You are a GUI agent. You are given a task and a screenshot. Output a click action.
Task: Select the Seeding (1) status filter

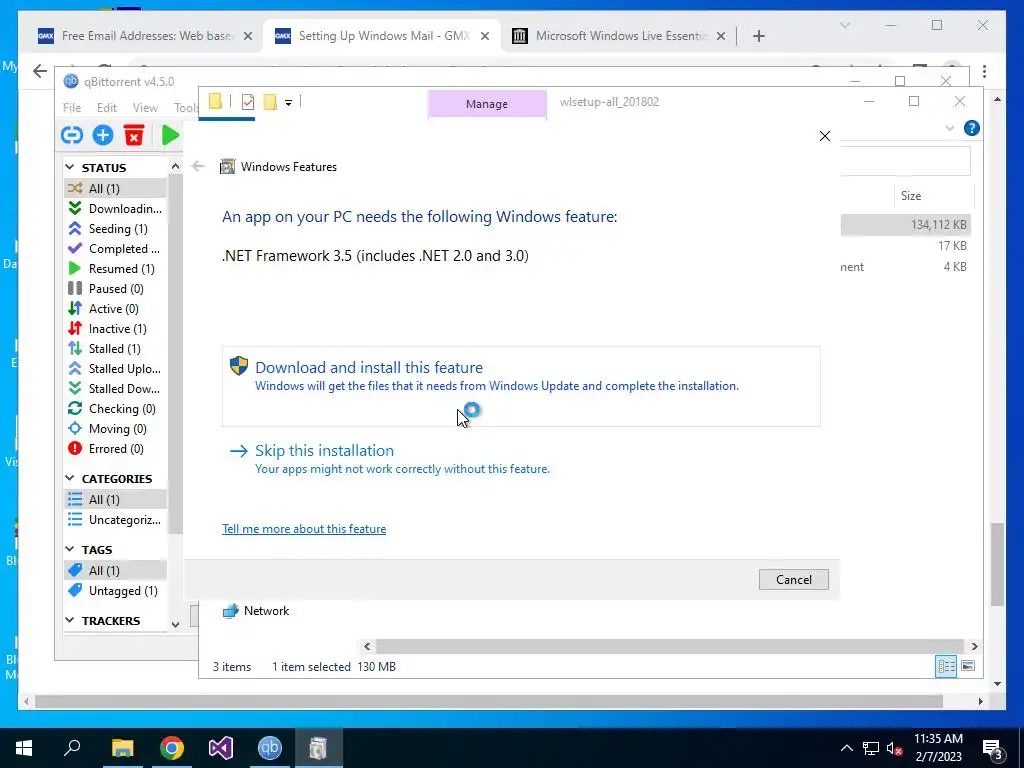pos(116,229)
